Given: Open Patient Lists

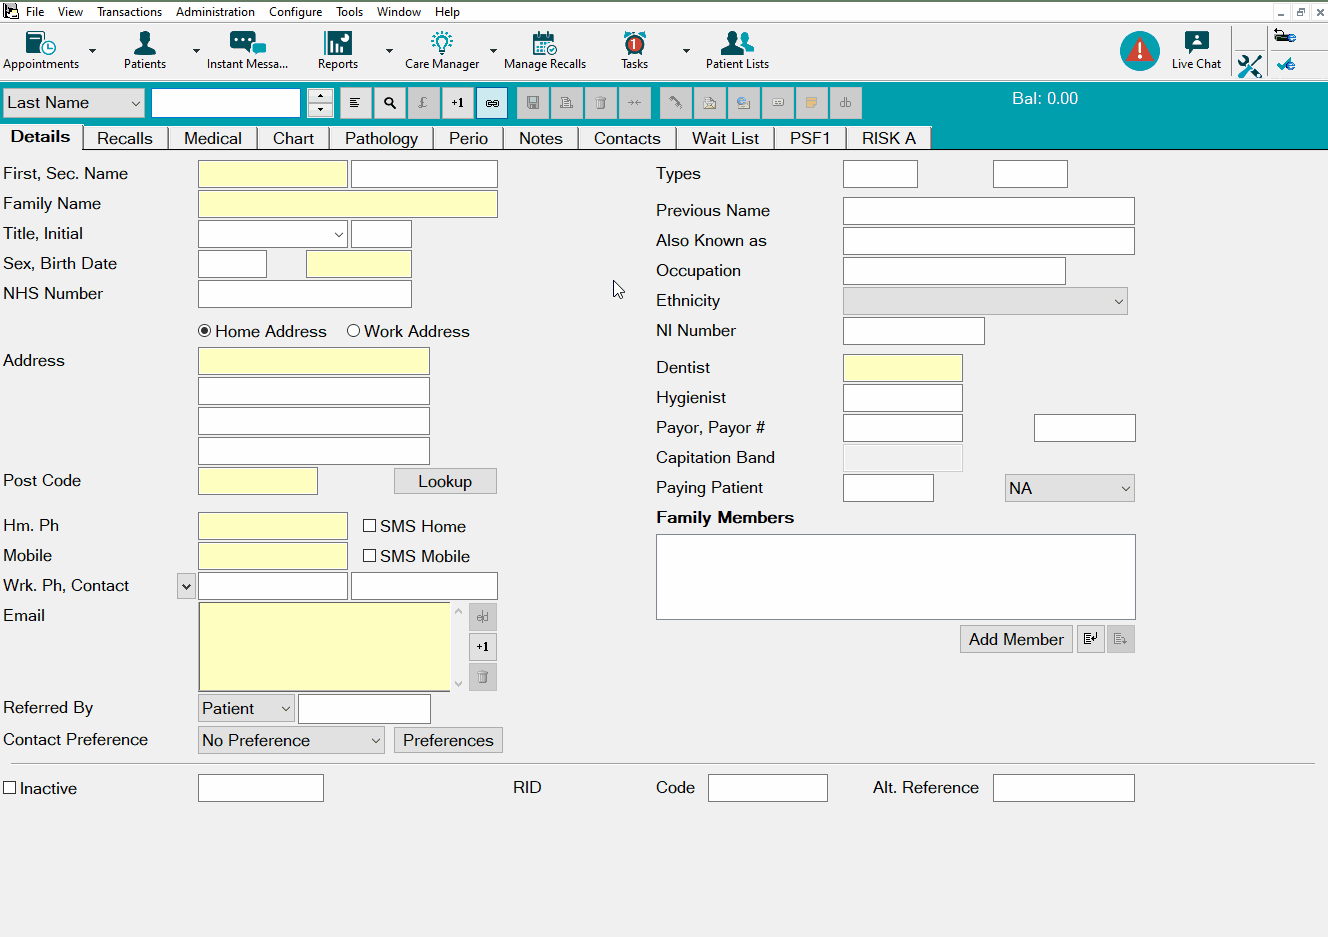Looking at the screenshot, I should click(737, 50).
